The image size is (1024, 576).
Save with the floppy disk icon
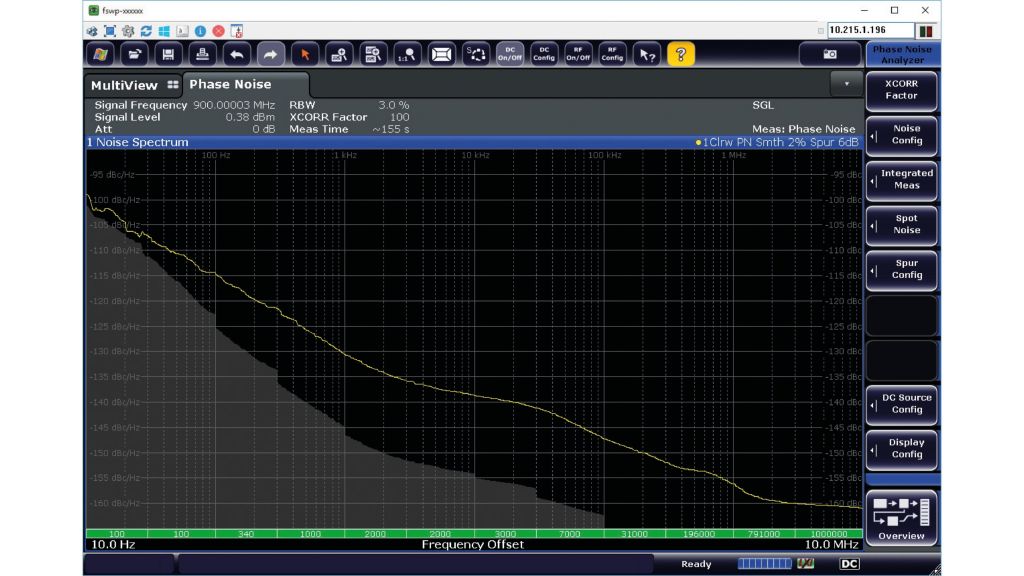(169, 54)
